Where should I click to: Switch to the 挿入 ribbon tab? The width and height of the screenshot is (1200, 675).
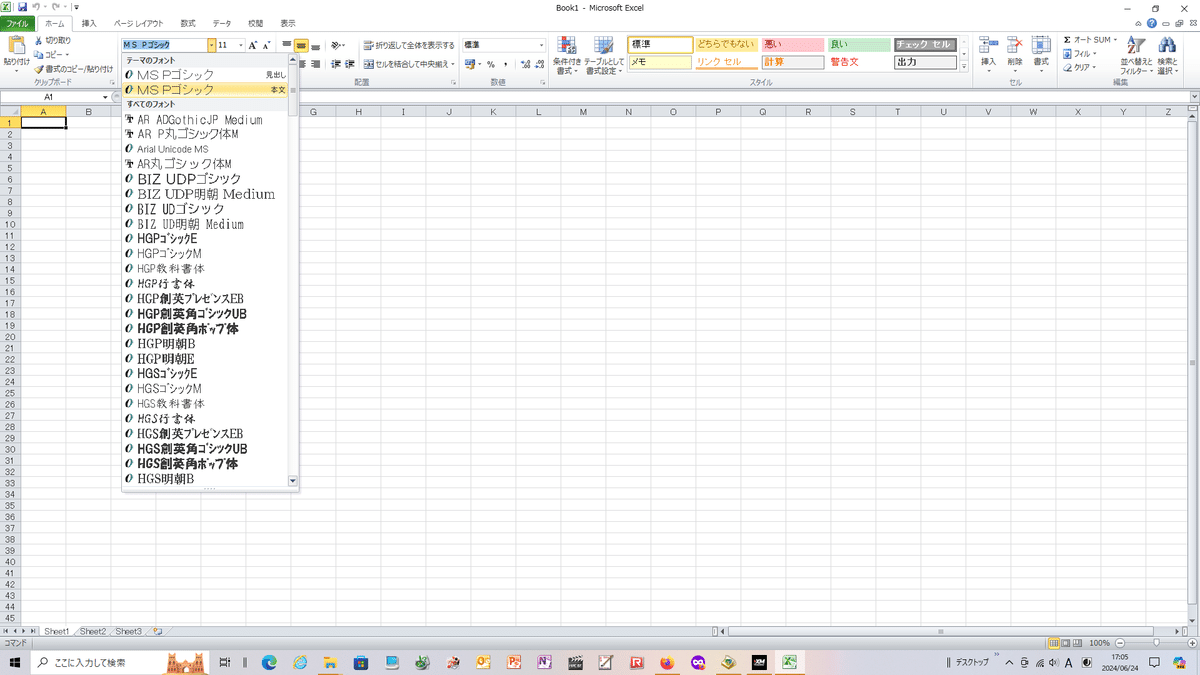click(x=89, y=22)
